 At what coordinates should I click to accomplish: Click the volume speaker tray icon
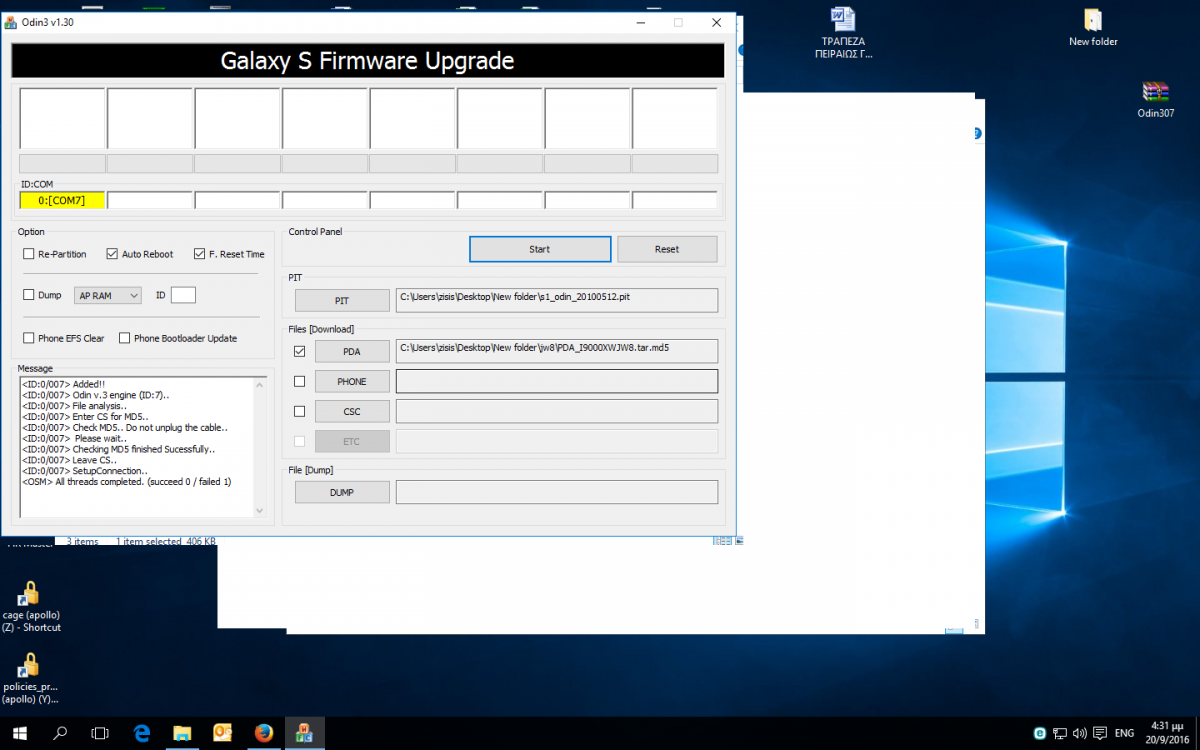pyautogui.click(x=1080, y=733)
